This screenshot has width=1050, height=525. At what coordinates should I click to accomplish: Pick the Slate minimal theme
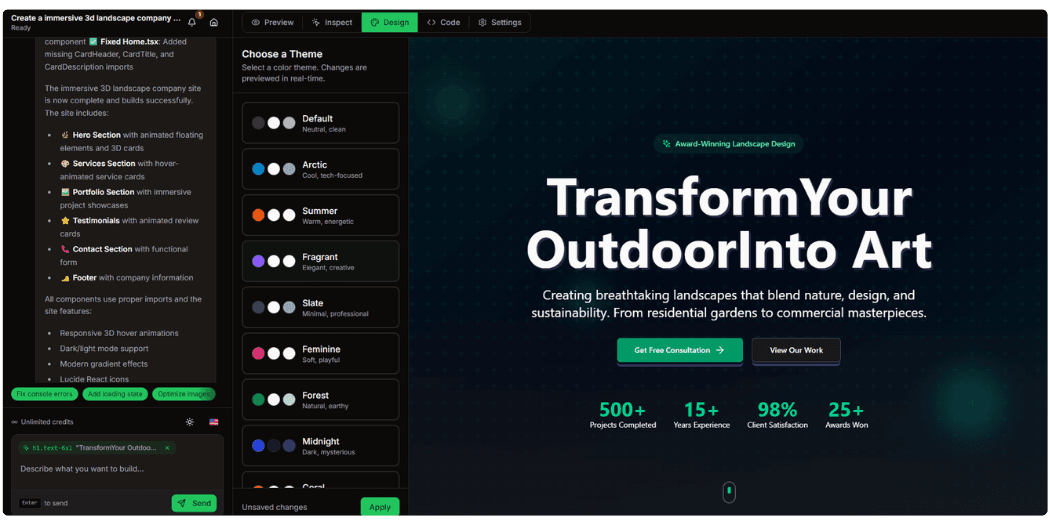[x=320, y=308]
